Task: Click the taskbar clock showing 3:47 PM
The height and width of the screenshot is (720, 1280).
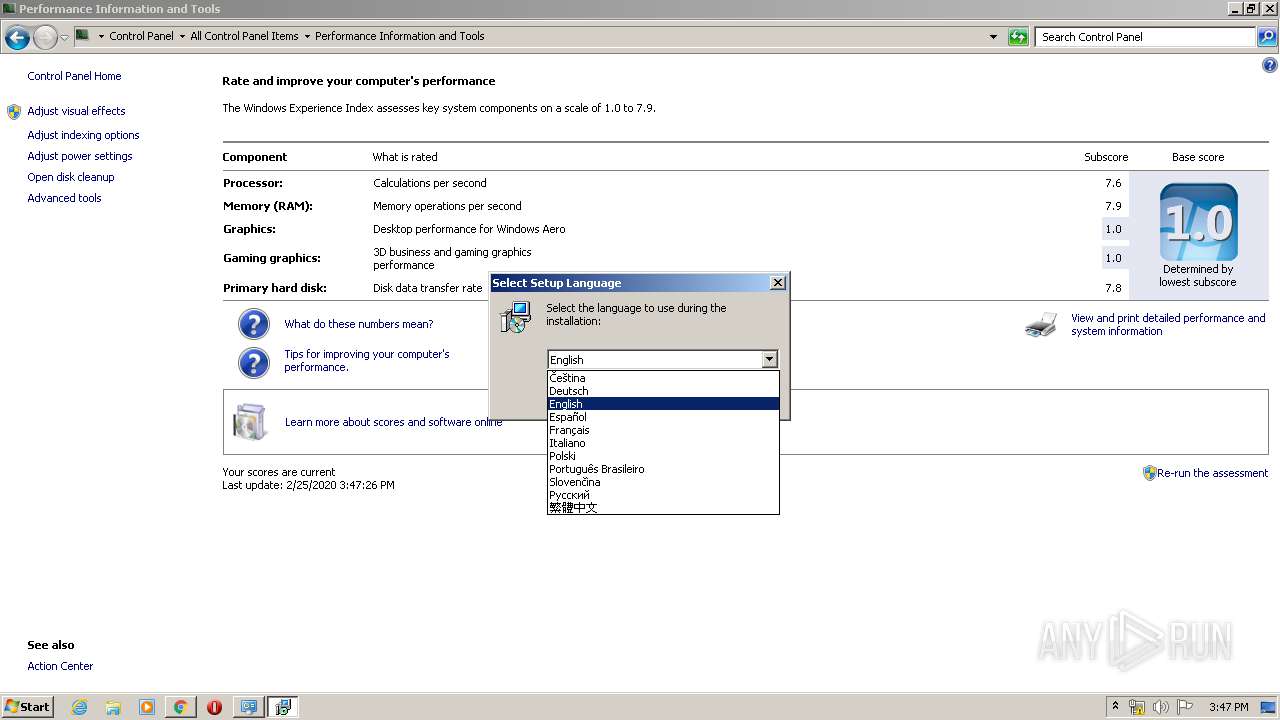Action: 1228,707
